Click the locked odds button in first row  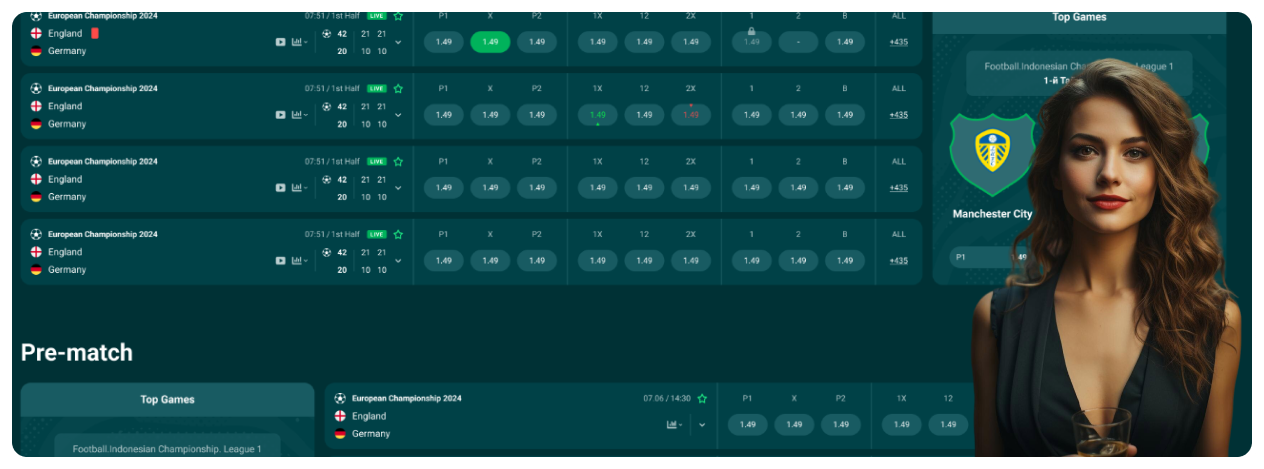click(751, 41)
